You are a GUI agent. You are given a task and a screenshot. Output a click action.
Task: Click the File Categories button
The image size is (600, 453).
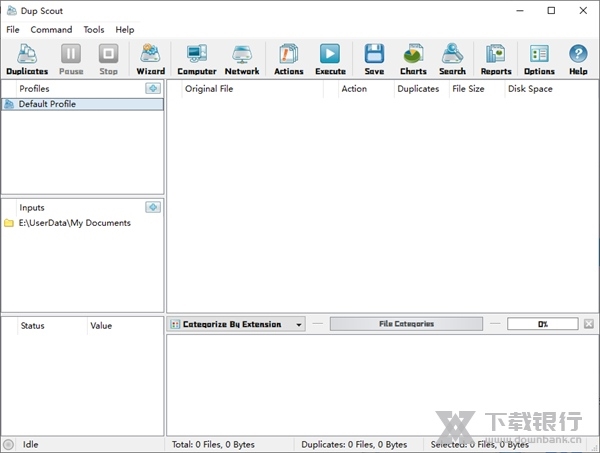click(x=406, y=324)
